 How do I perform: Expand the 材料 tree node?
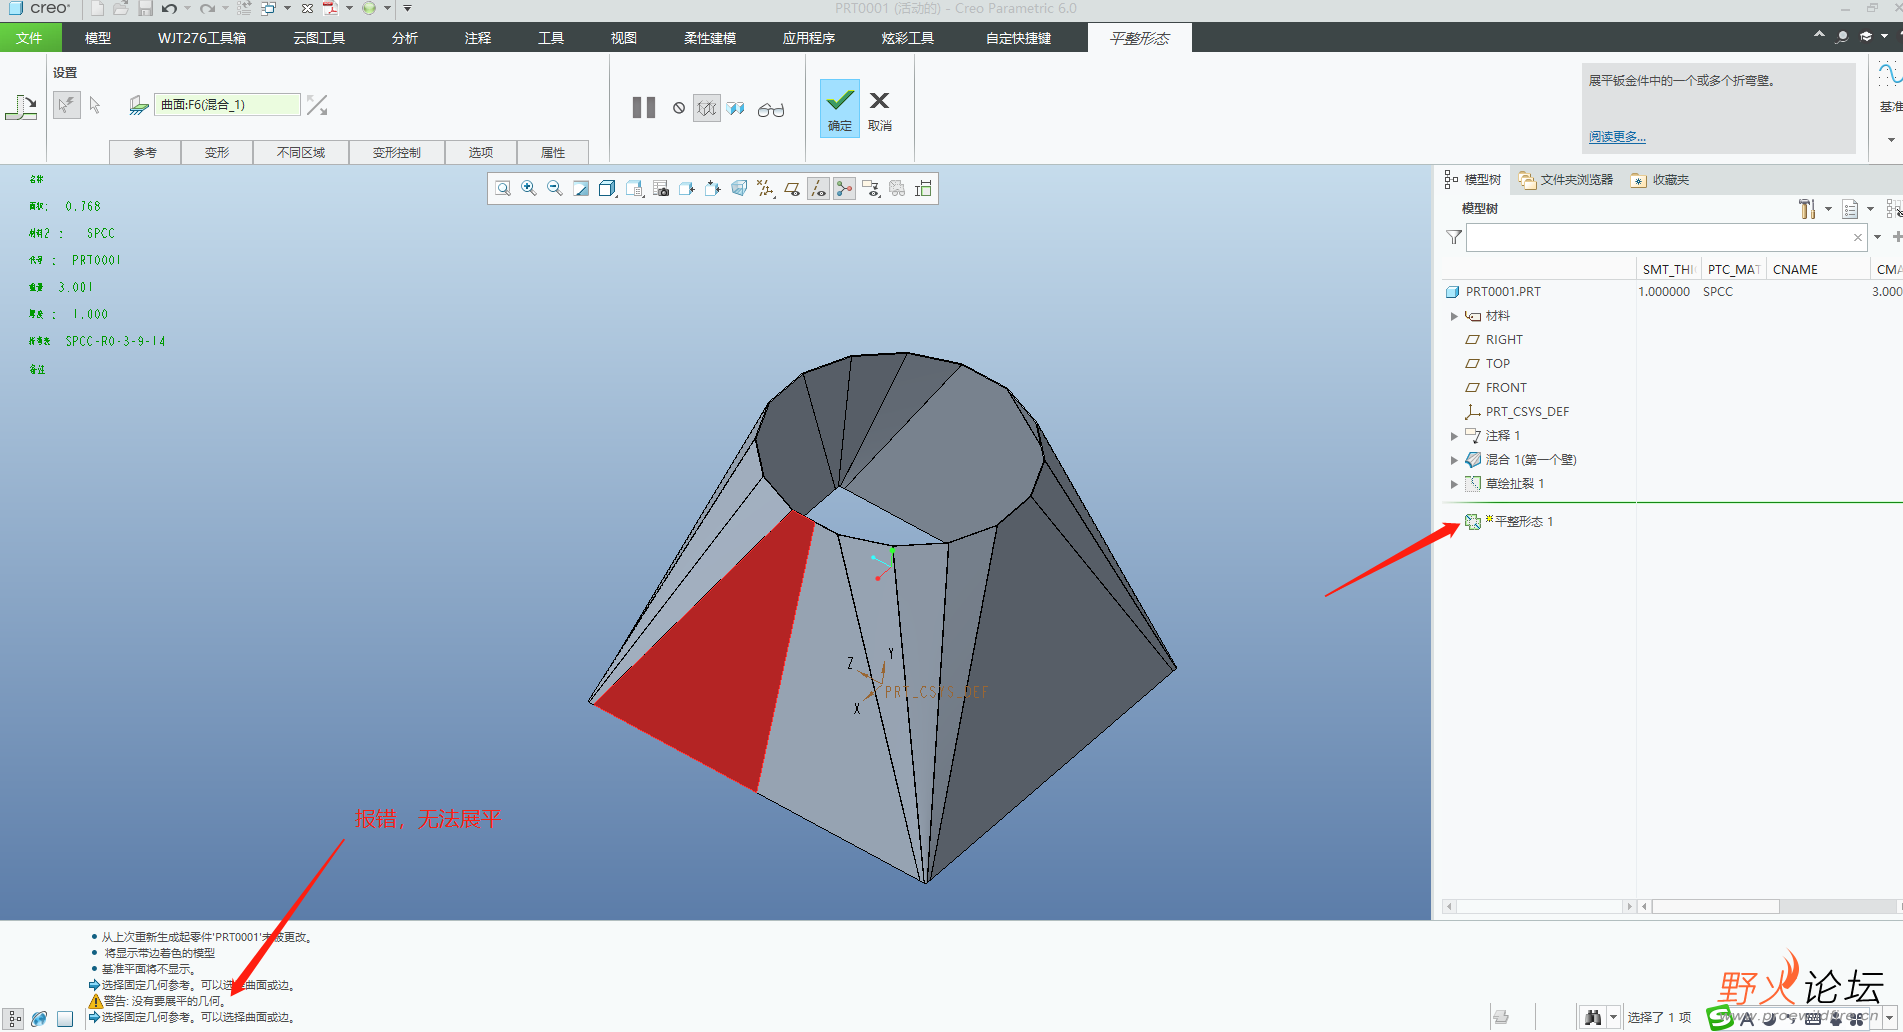click(1454, 316)
